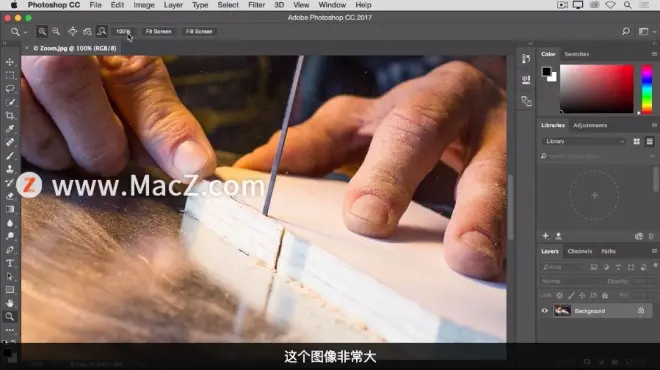The height and width of the screenshot is (370, 660).
Task: Show library items as grid view
Action: [636, 141]
